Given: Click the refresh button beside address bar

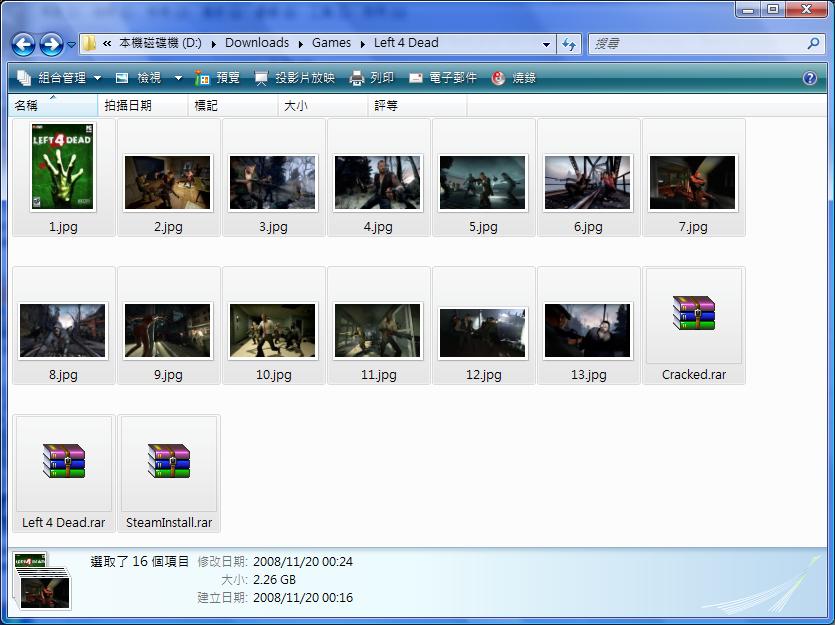Looking at the screenshot, I should tap(569, 44).
